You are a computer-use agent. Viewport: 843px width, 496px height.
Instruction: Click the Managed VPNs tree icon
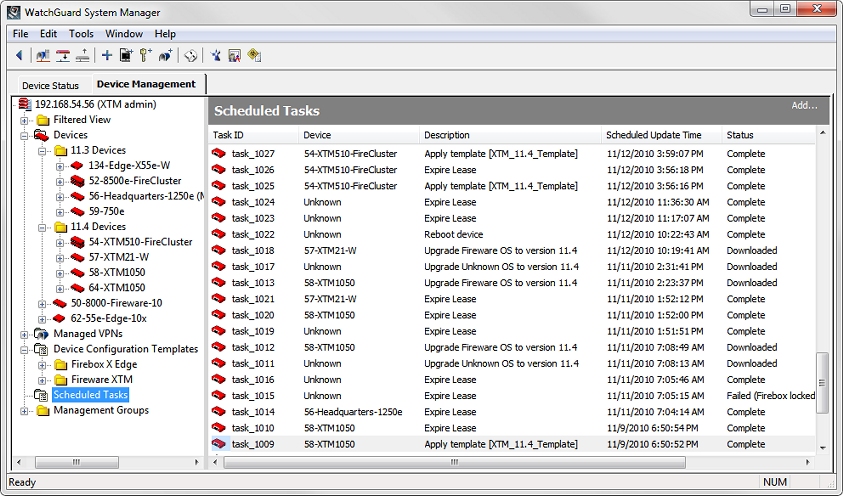(41, 334)
